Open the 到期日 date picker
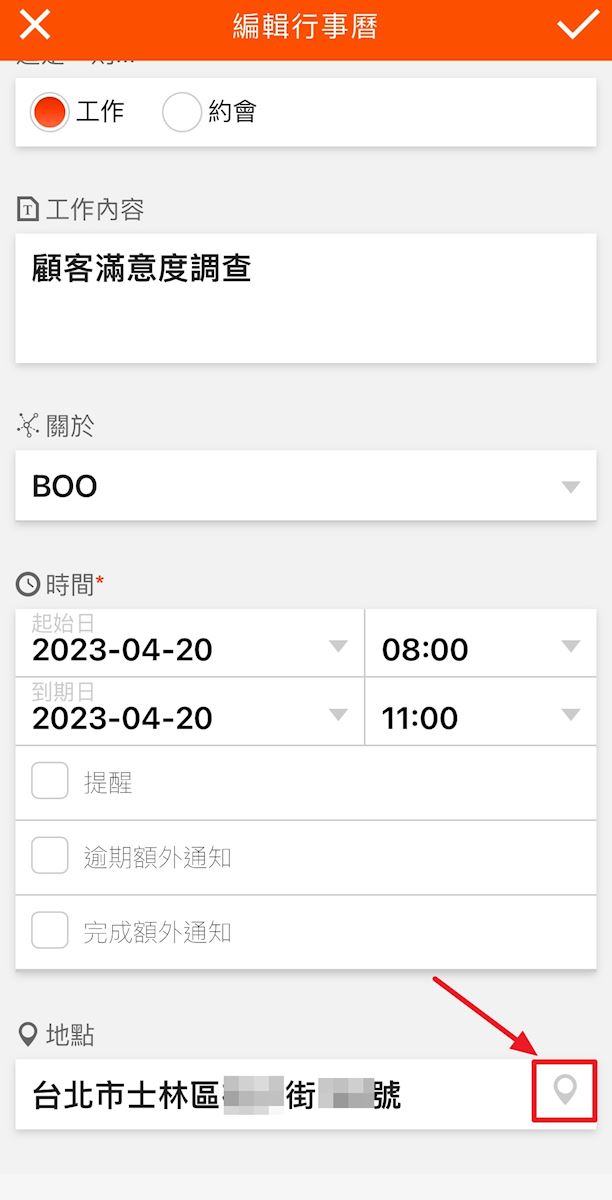This screenshot has height=1200, width=612. point(190,712)
